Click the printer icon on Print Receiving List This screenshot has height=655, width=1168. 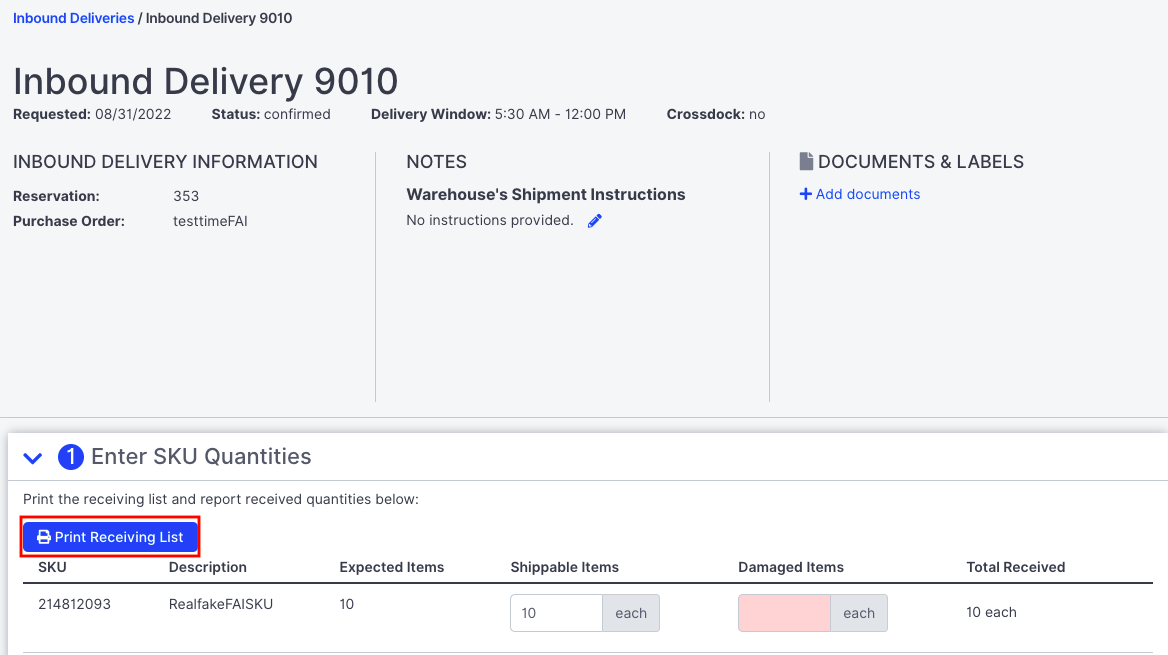[44, 536]
